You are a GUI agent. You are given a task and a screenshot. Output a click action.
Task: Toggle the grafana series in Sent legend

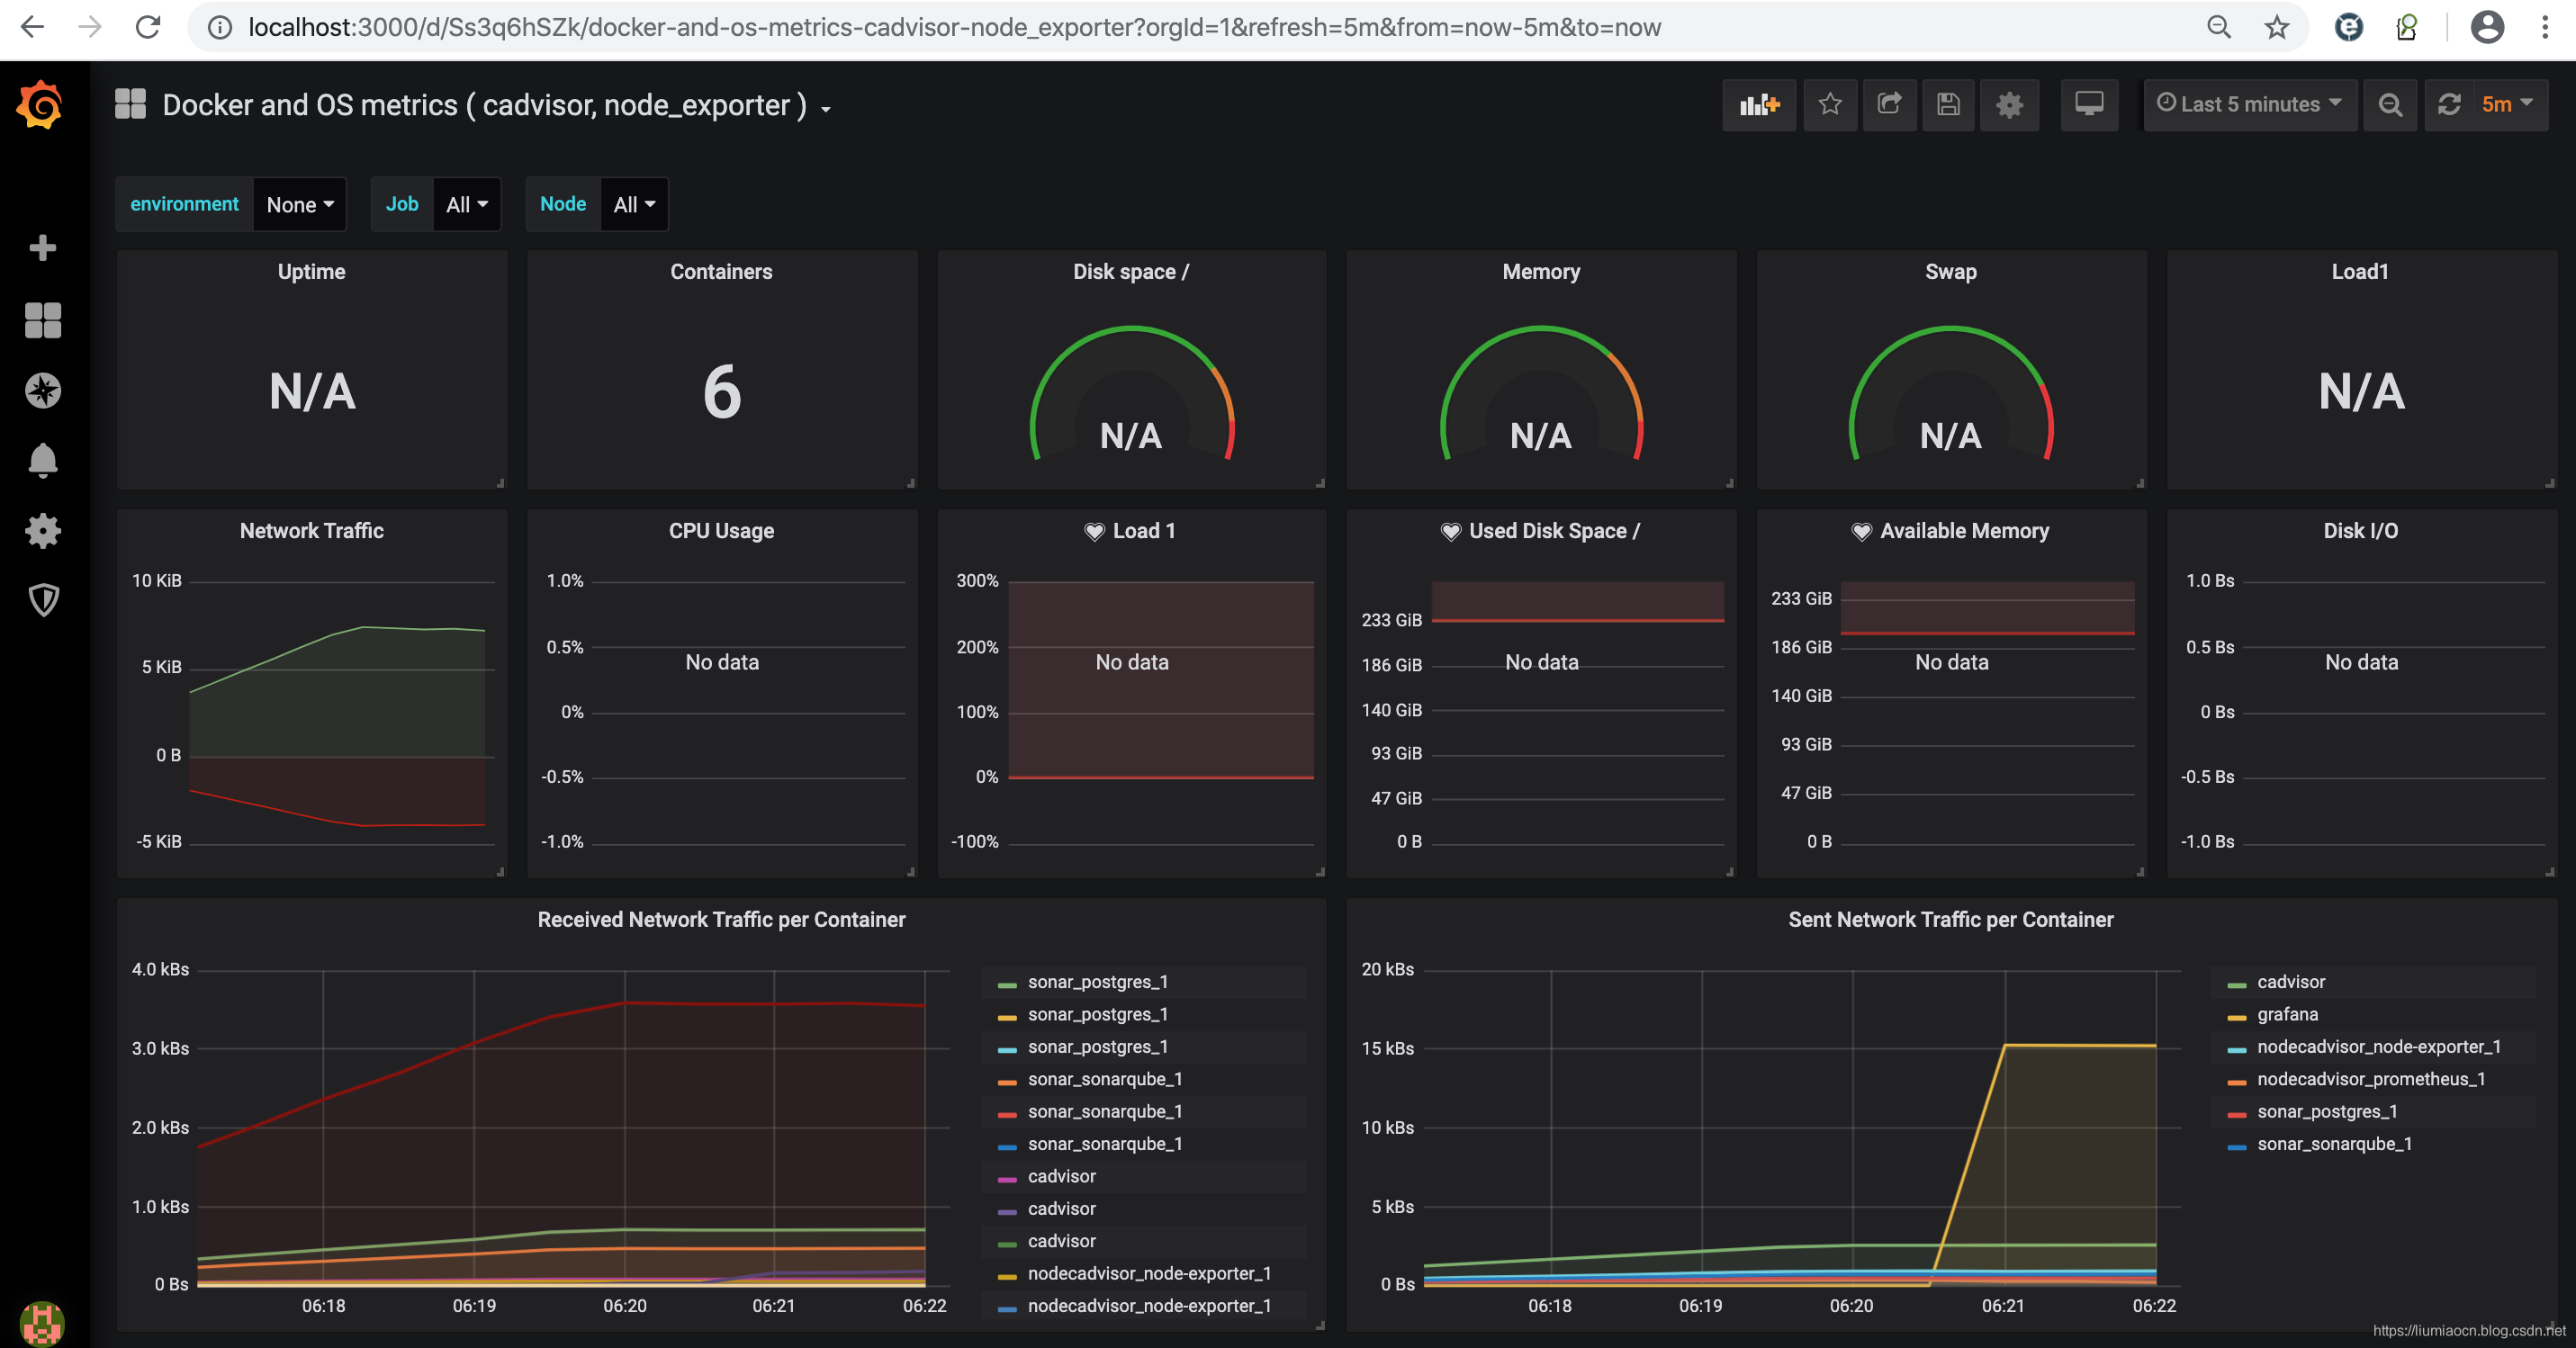click(x=2287, y=1015)
